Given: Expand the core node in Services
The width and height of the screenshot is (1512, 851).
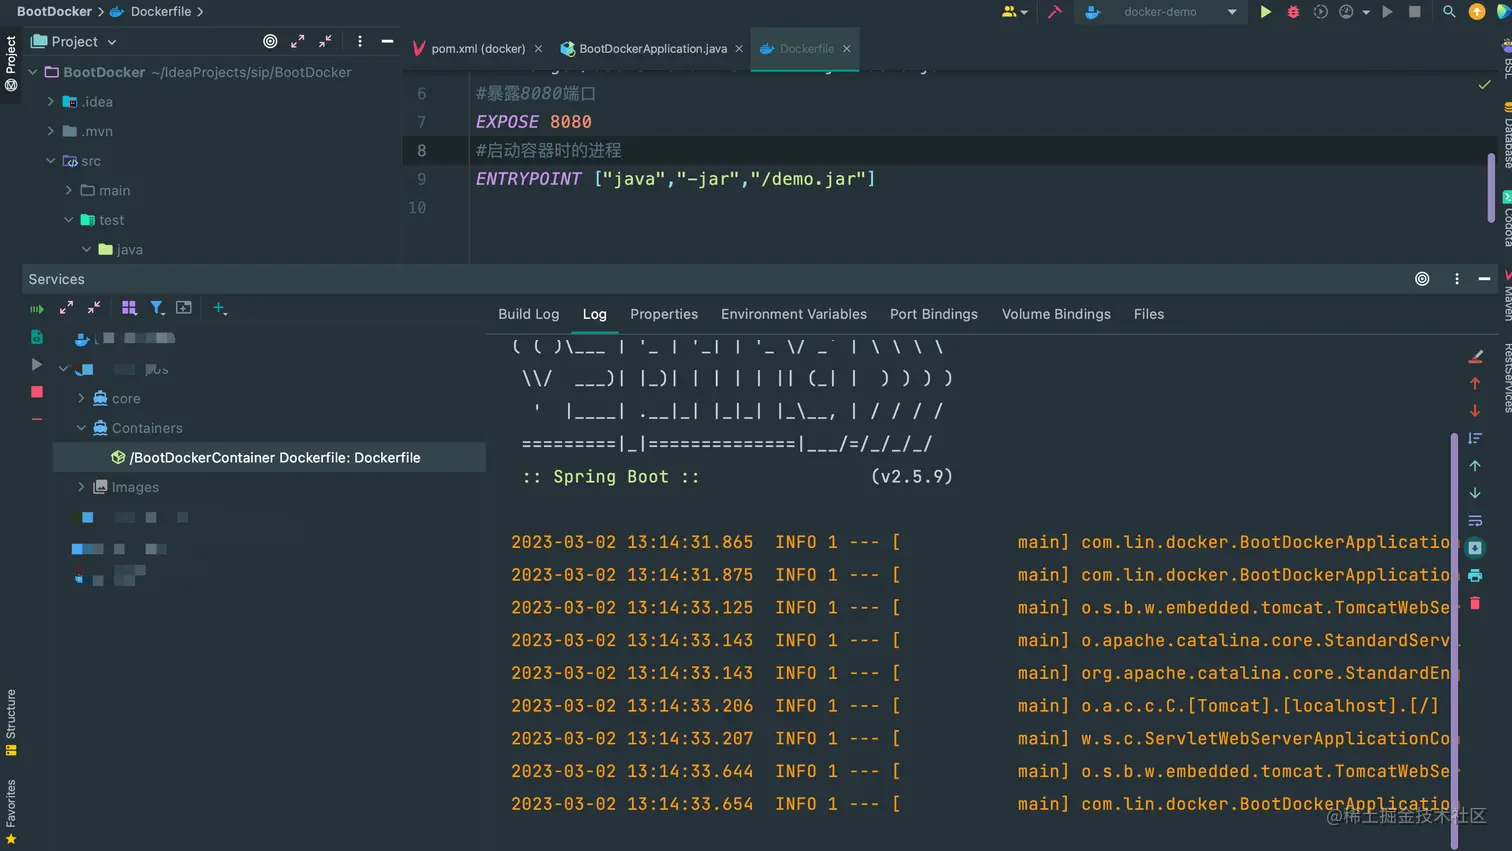Looking at the screenshot, I should pyautogui.click(x=82, y=398).
